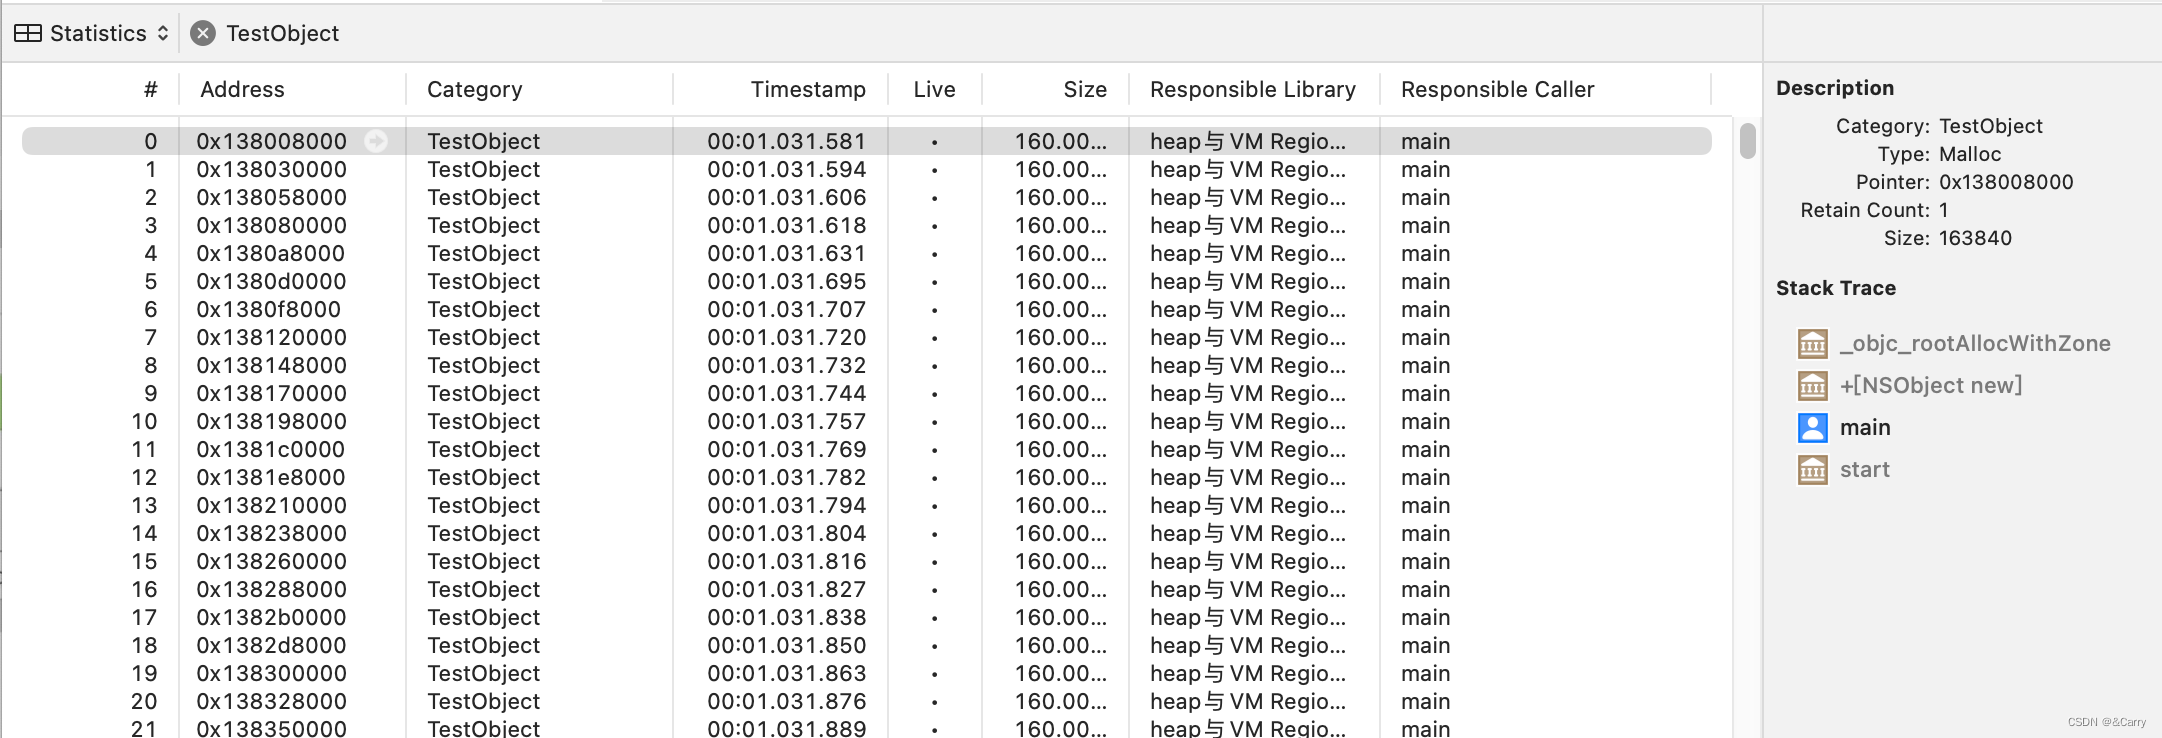Click timestamp 00:01.031.732
The height and width of the screenshot is (738, 2162).
coord(786,365)
